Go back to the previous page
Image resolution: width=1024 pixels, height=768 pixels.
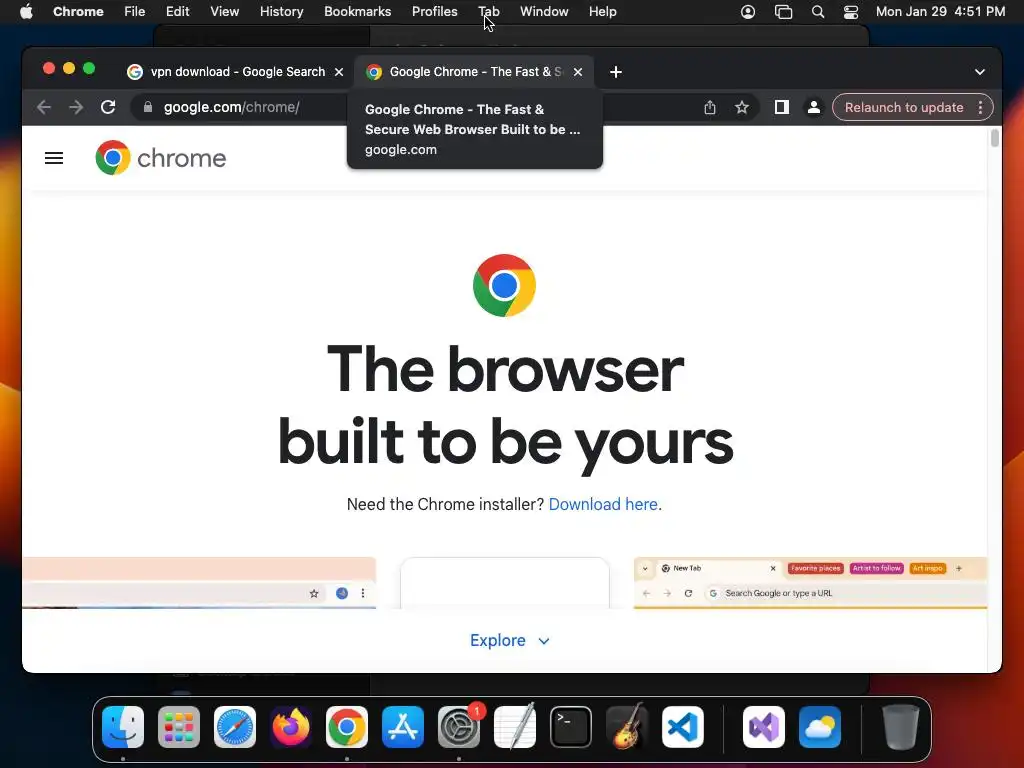coord(44,107)
